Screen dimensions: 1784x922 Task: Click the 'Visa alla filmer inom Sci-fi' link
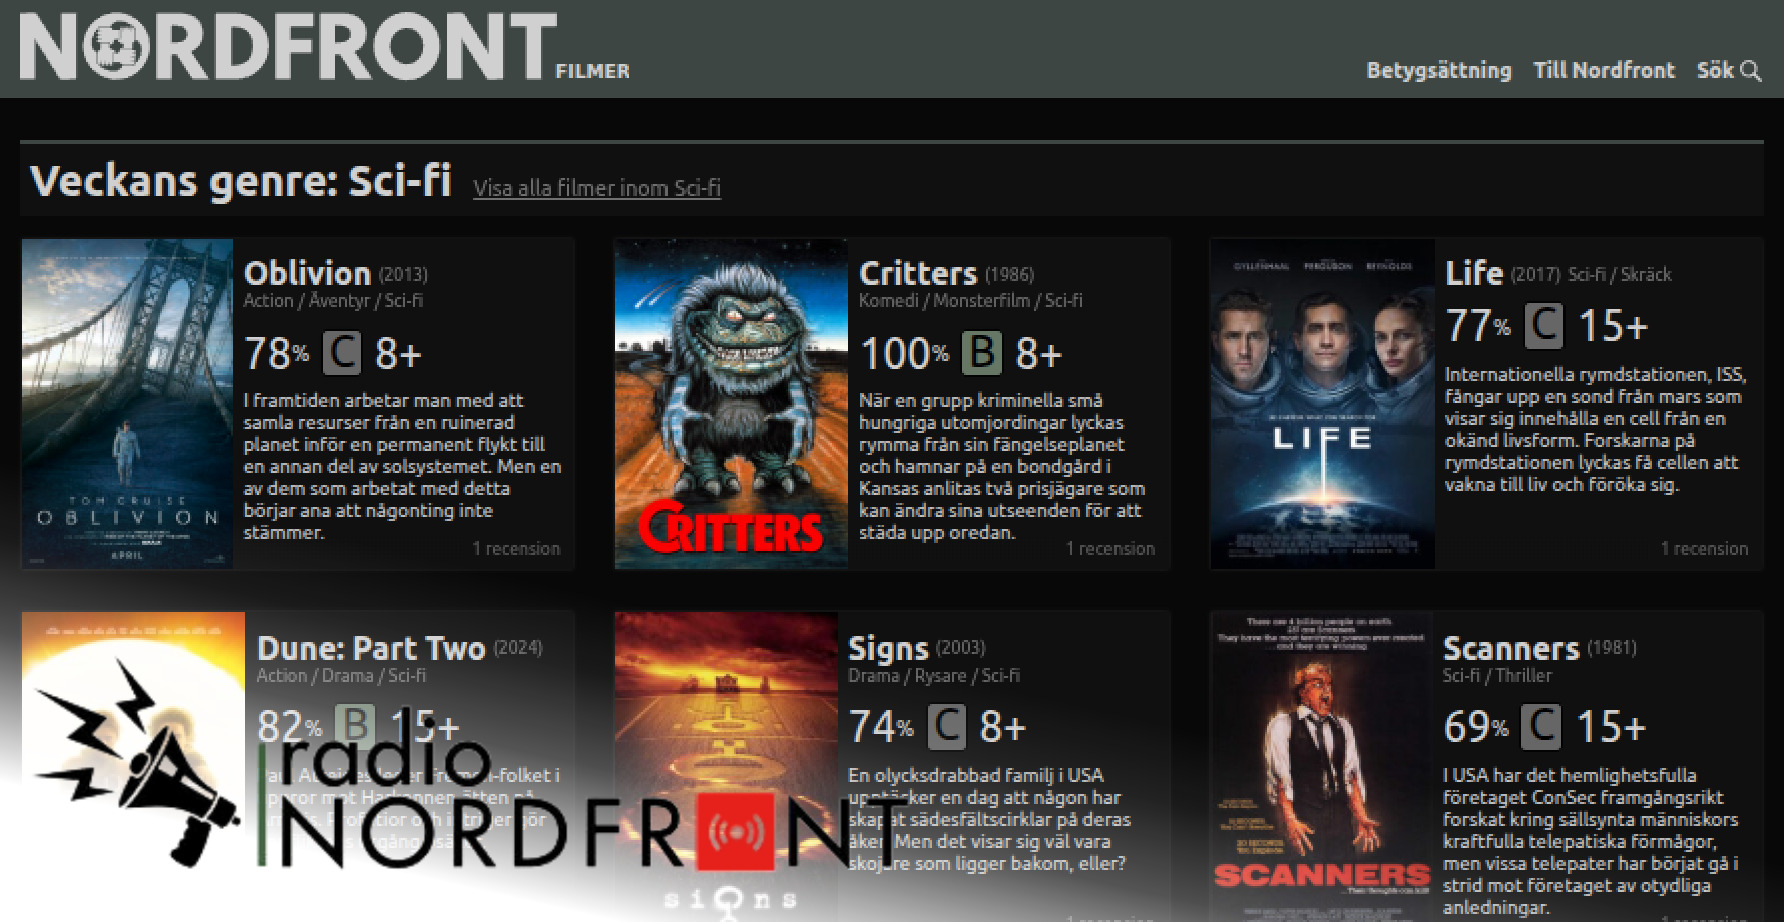(x=596, y=188)
